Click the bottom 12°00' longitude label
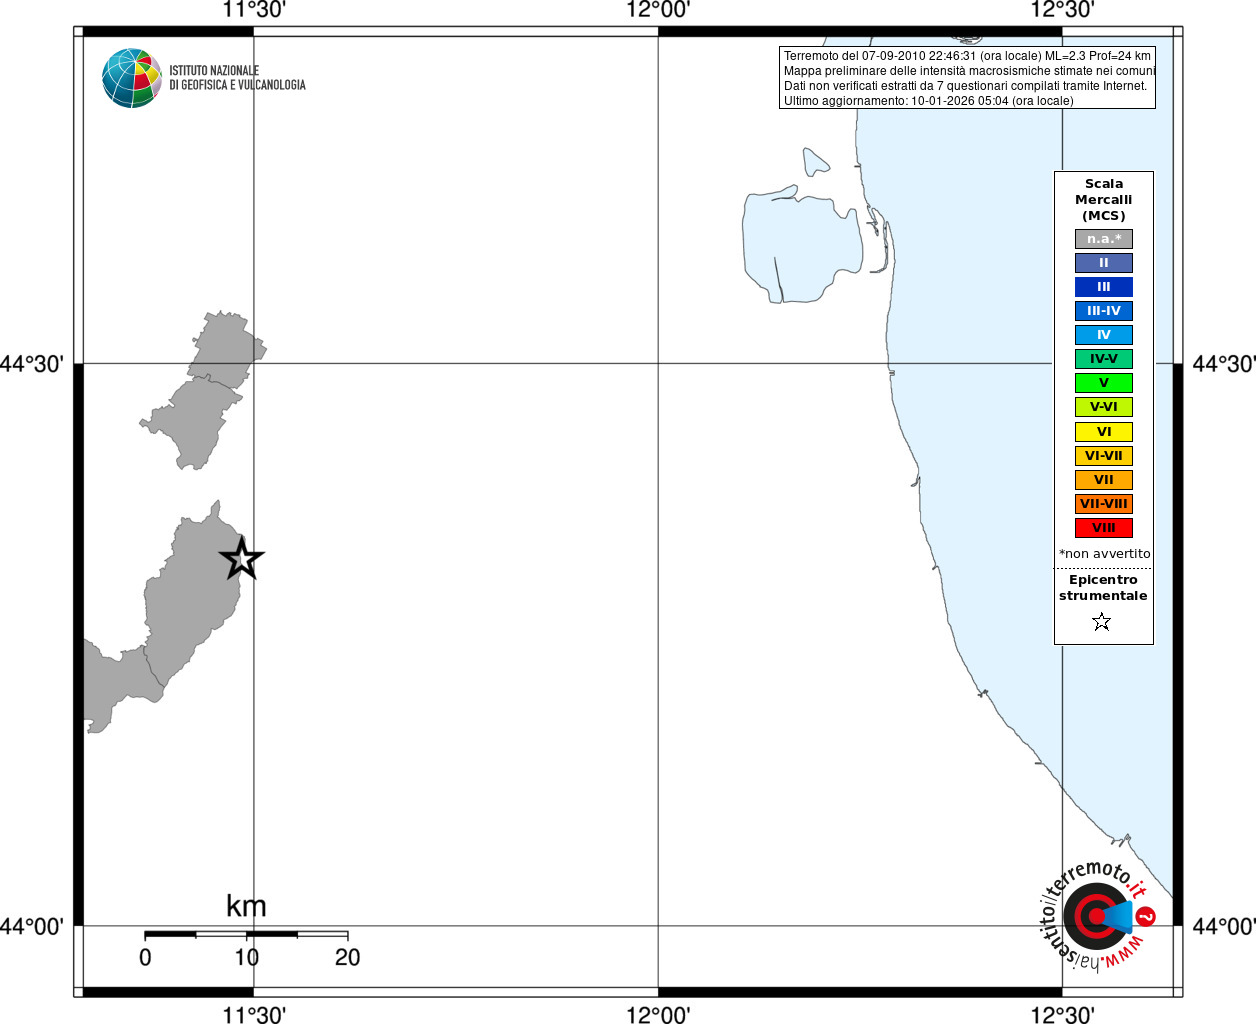The image size is (1256, 1024). tap(658, 1014)
